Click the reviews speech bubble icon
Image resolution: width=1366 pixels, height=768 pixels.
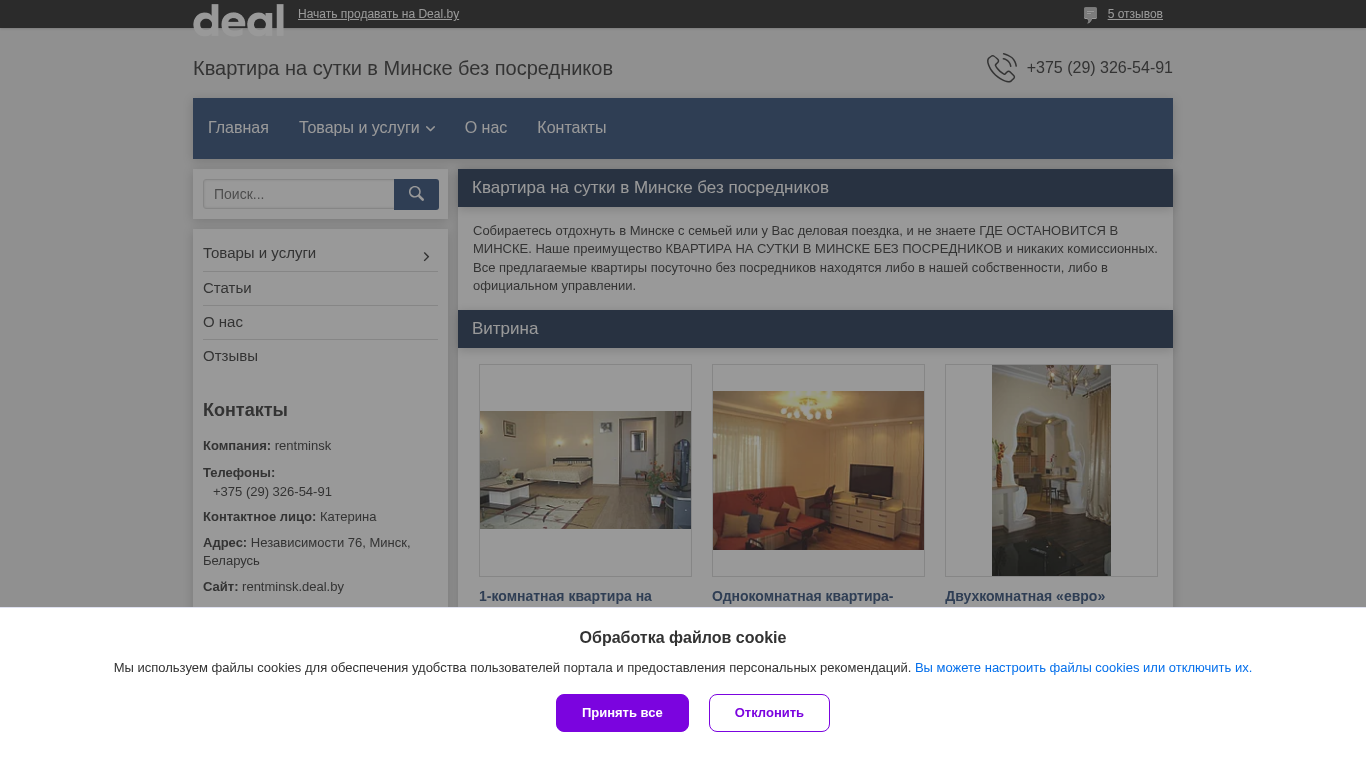coord(1090,15)
